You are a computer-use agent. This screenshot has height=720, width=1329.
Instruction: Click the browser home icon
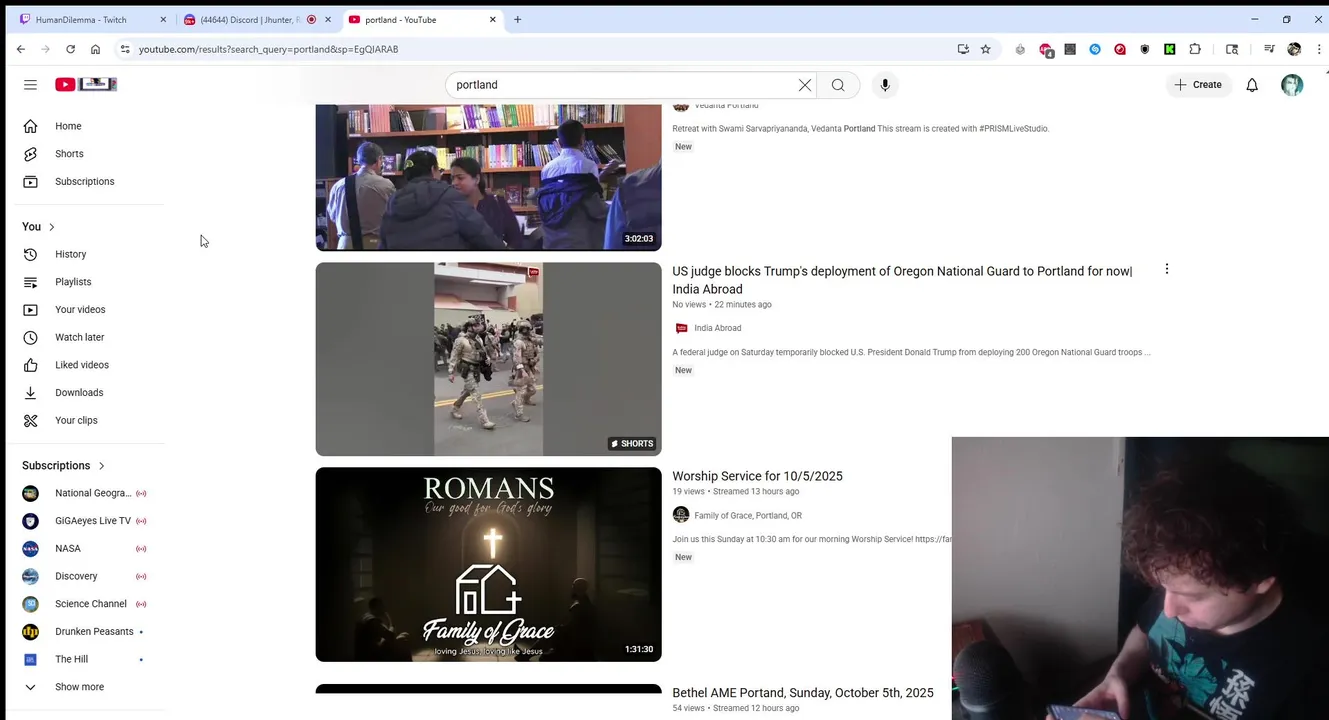(x=95, y=49)
